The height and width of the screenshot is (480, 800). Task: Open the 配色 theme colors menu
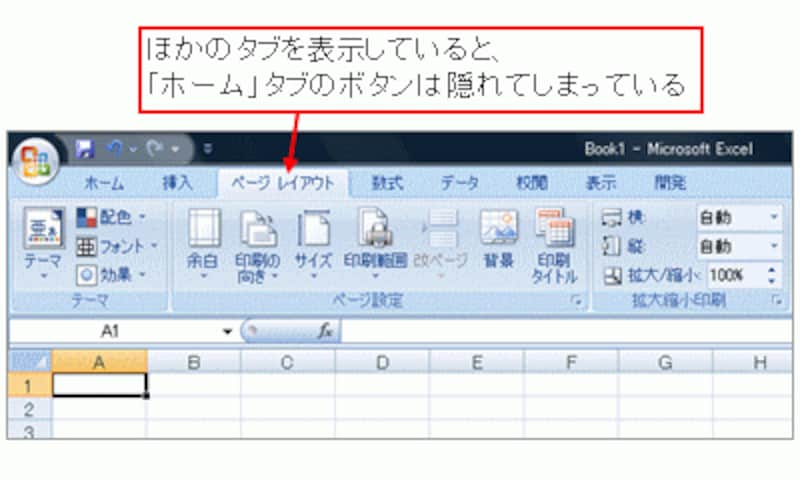(111, 218)
